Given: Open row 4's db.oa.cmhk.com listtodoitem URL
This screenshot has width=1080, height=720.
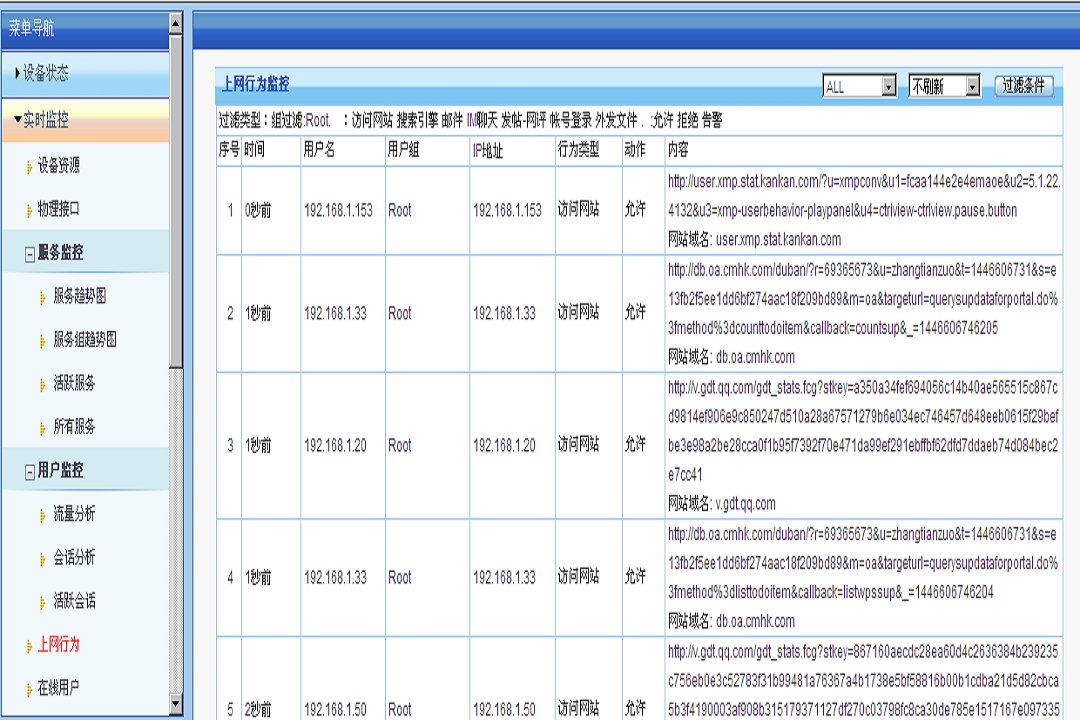Looking at the screenshot, I should pos(862,563).
